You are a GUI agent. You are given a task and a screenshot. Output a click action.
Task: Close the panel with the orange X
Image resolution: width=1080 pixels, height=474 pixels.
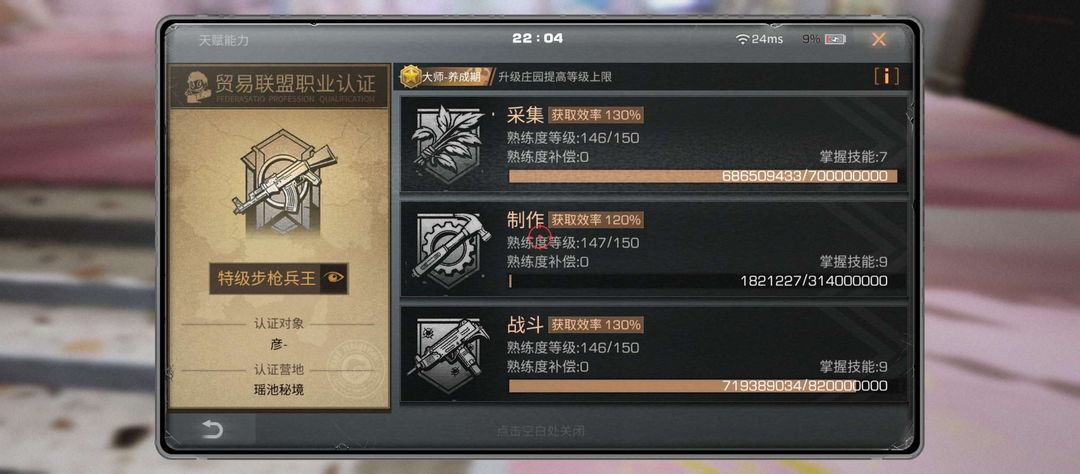pos(879,39)
